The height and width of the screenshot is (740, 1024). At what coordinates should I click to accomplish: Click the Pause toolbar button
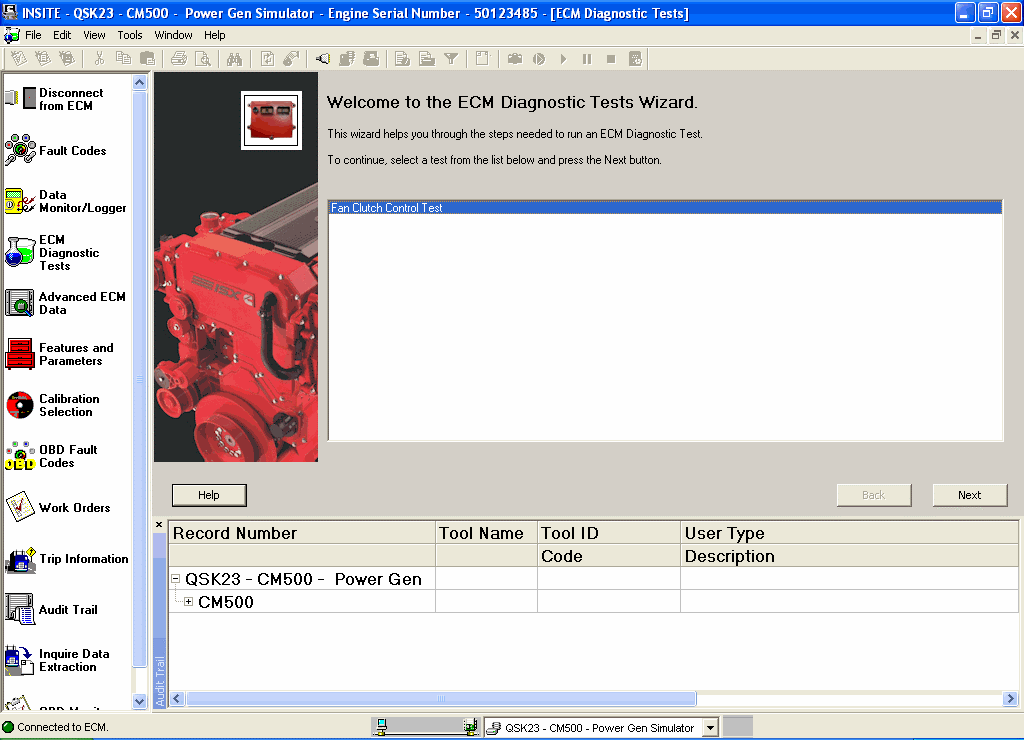click(x=586, y=59)
